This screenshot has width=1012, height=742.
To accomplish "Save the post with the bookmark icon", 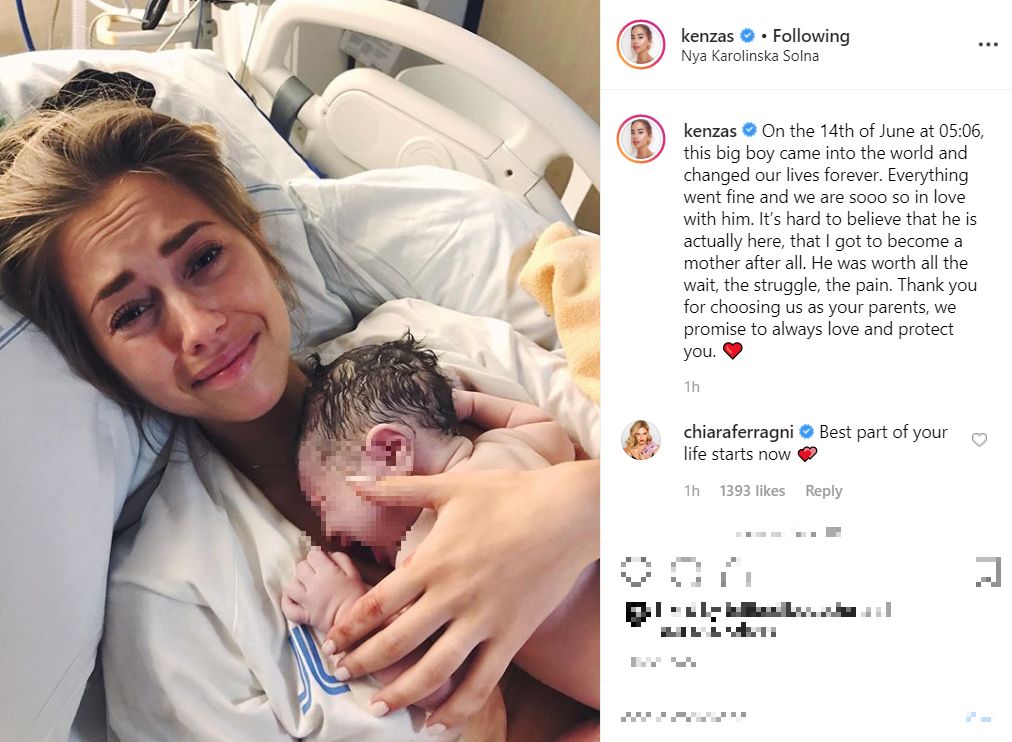I will [987, 572].
